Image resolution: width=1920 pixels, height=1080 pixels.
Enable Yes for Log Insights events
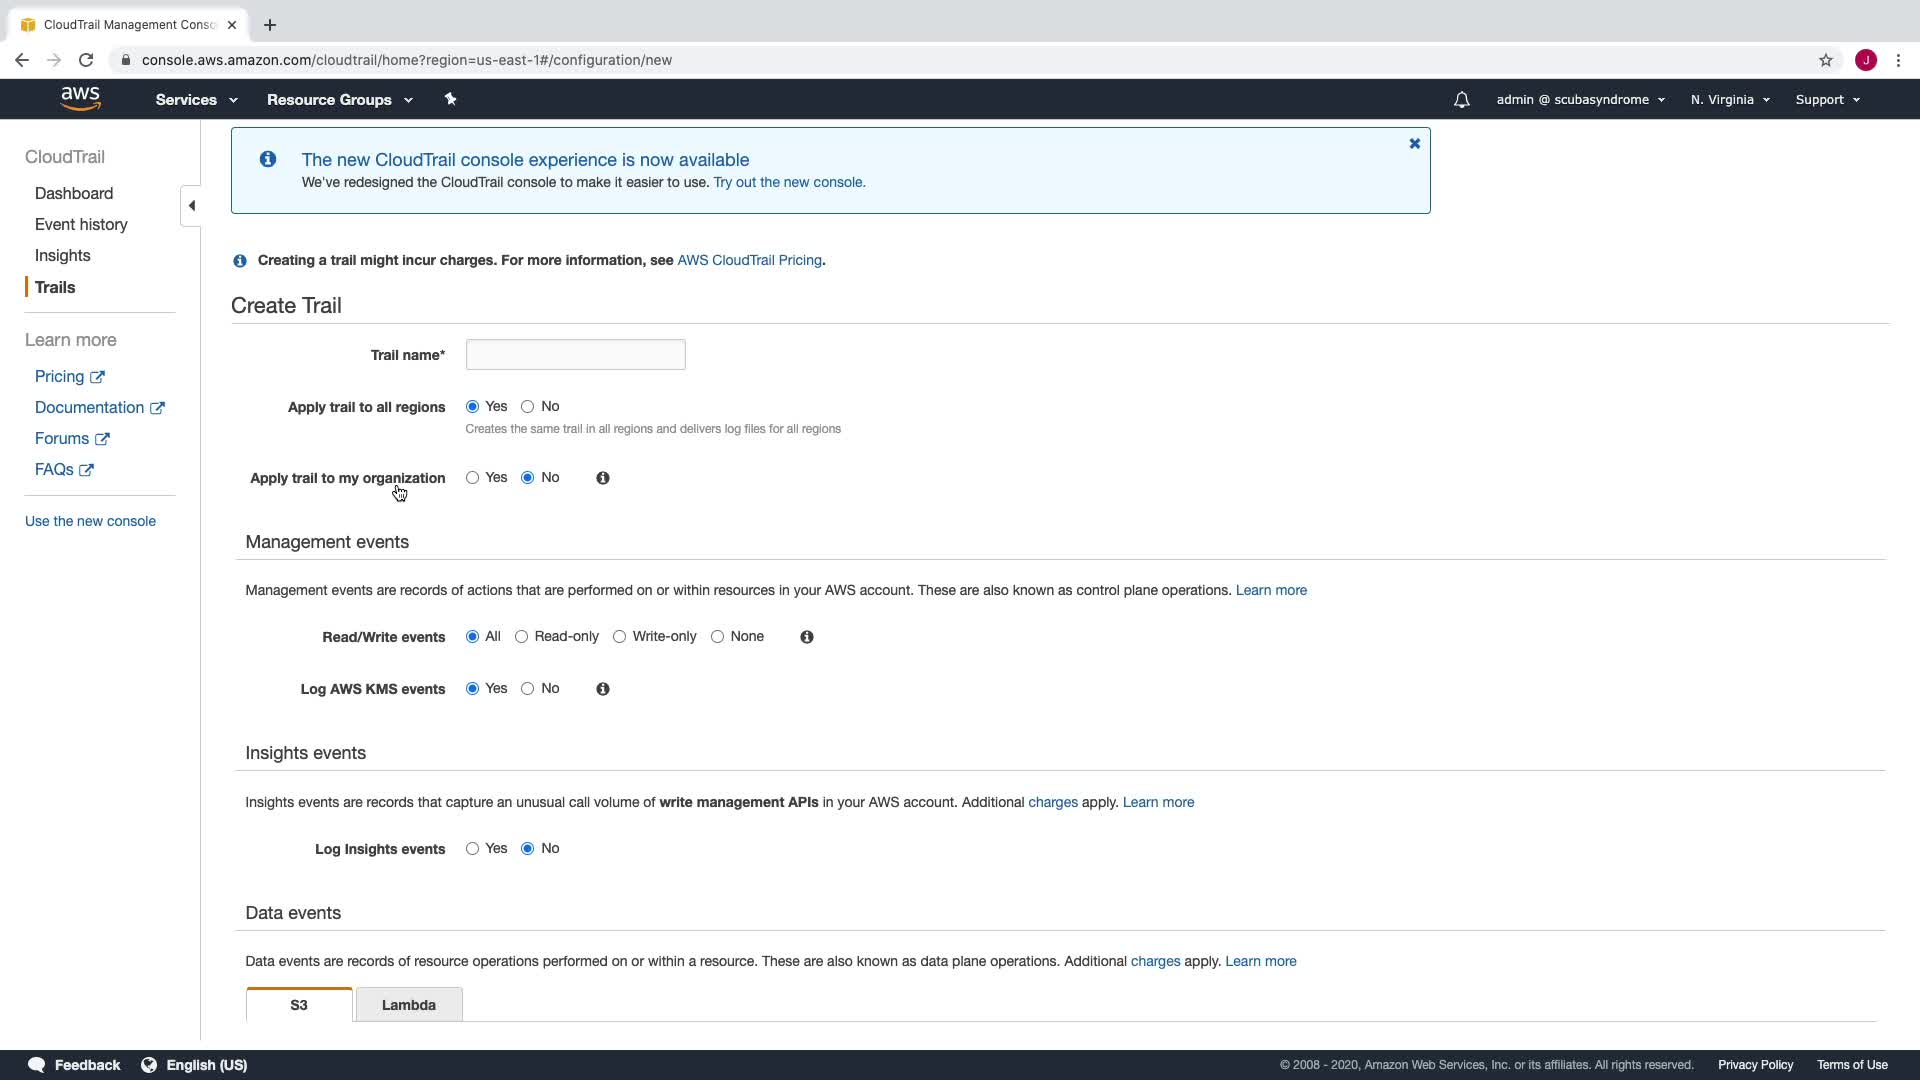point(473,849)
